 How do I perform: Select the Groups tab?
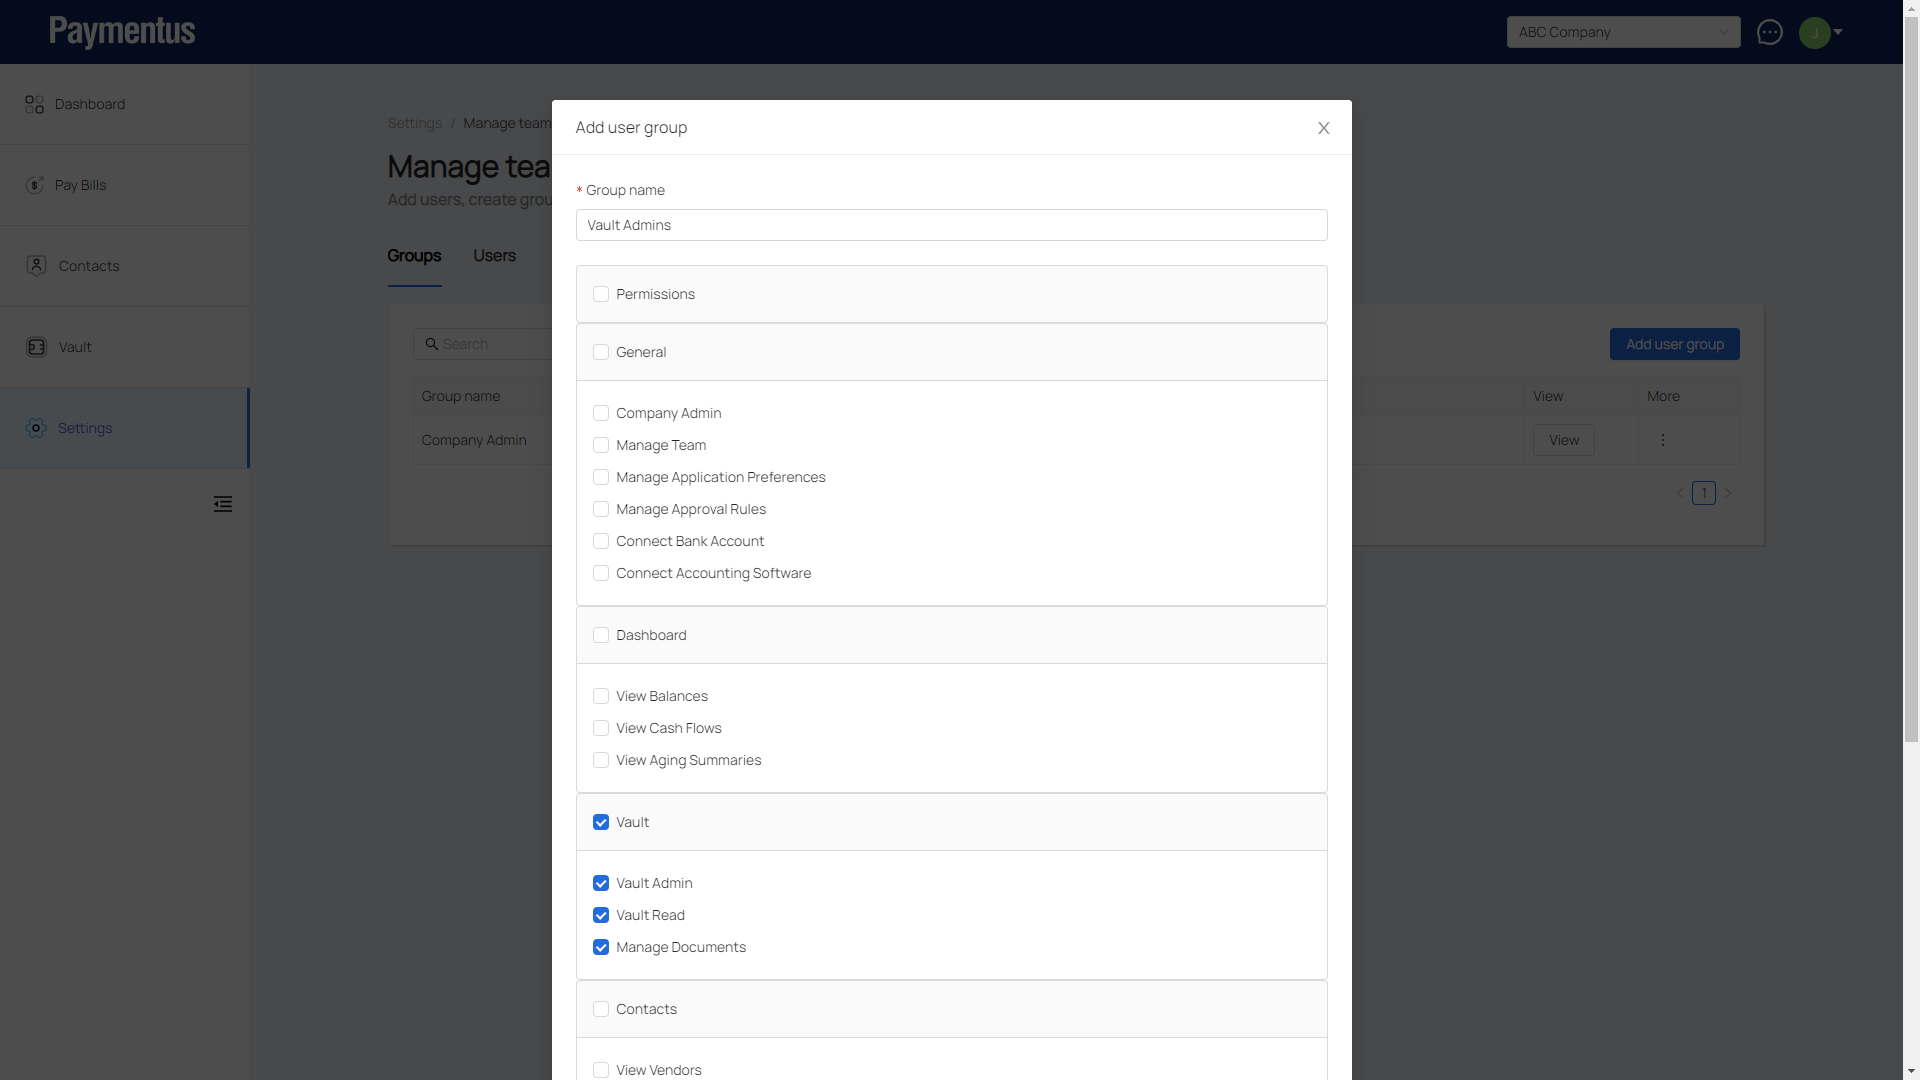pyautogui.click(x=414, y=256)
